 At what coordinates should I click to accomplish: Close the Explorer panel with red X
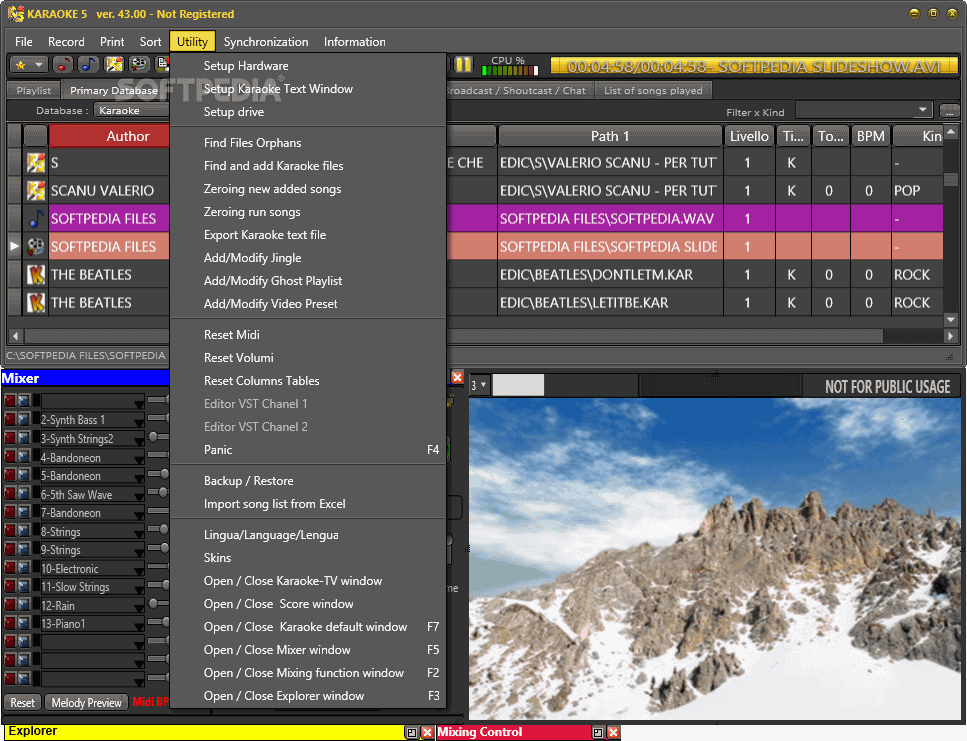[x=427, y=732]
